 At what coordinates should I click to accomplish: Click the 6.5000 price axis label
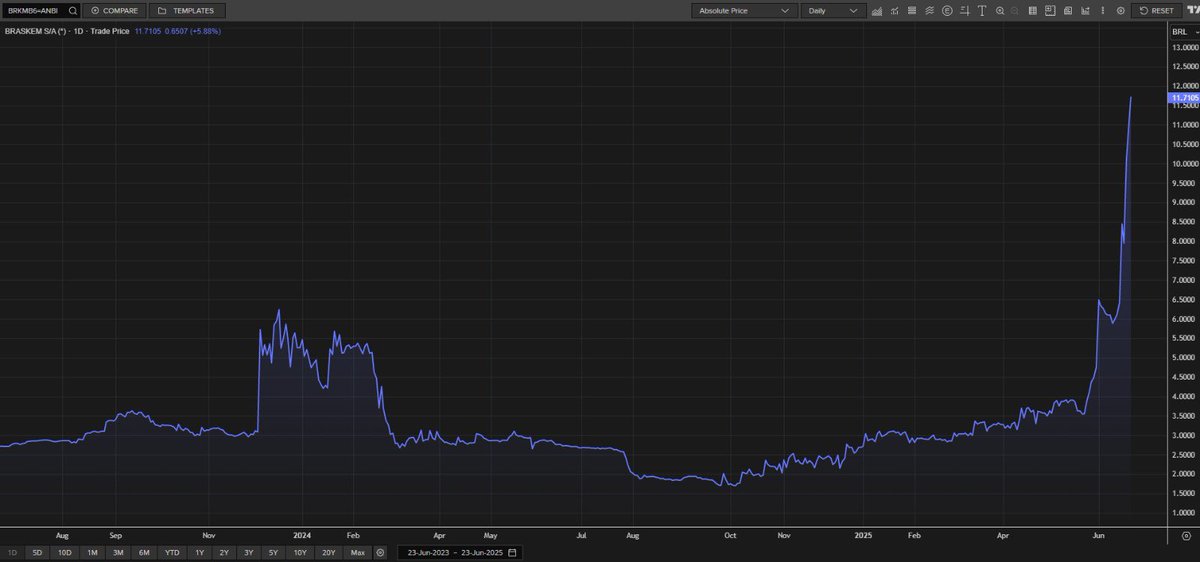(1185, 300)
